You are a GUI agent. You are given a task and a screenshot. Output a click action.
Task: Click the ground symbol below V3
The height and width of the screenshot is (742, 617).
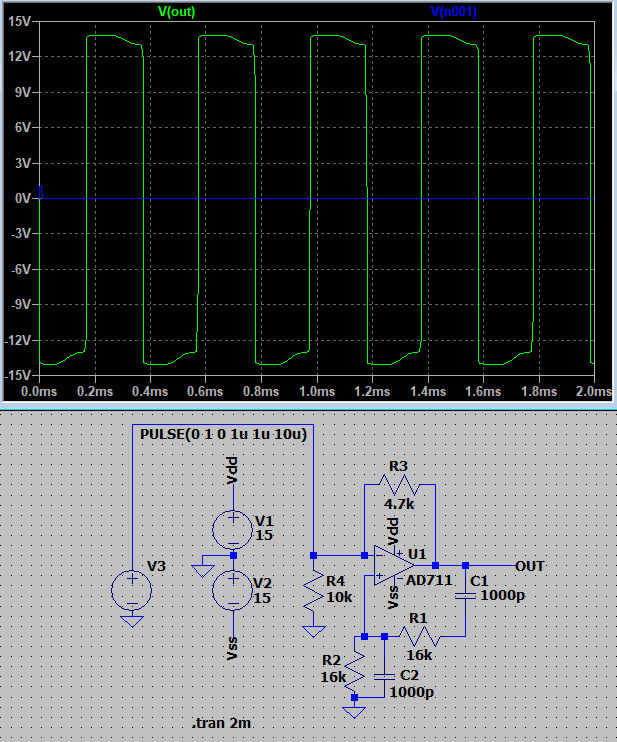[x=131, y=620]
